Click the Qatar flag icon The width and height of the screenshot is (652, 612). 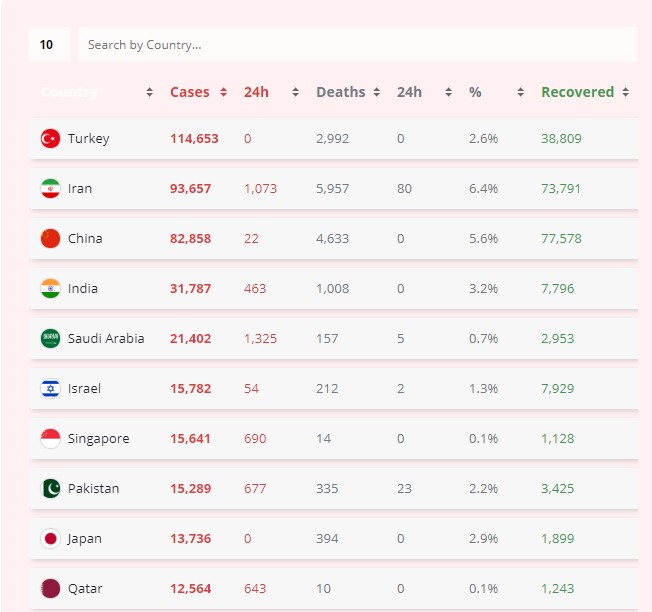50,589
